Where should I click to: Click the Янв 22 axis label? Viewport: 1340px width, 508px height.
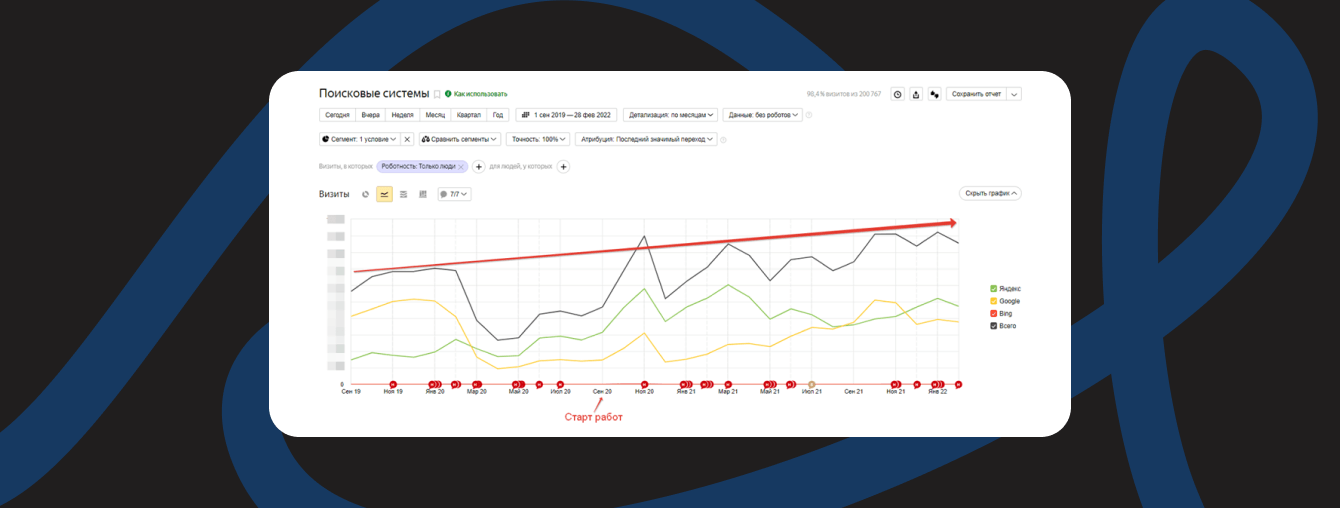click(x=937, y=392)
